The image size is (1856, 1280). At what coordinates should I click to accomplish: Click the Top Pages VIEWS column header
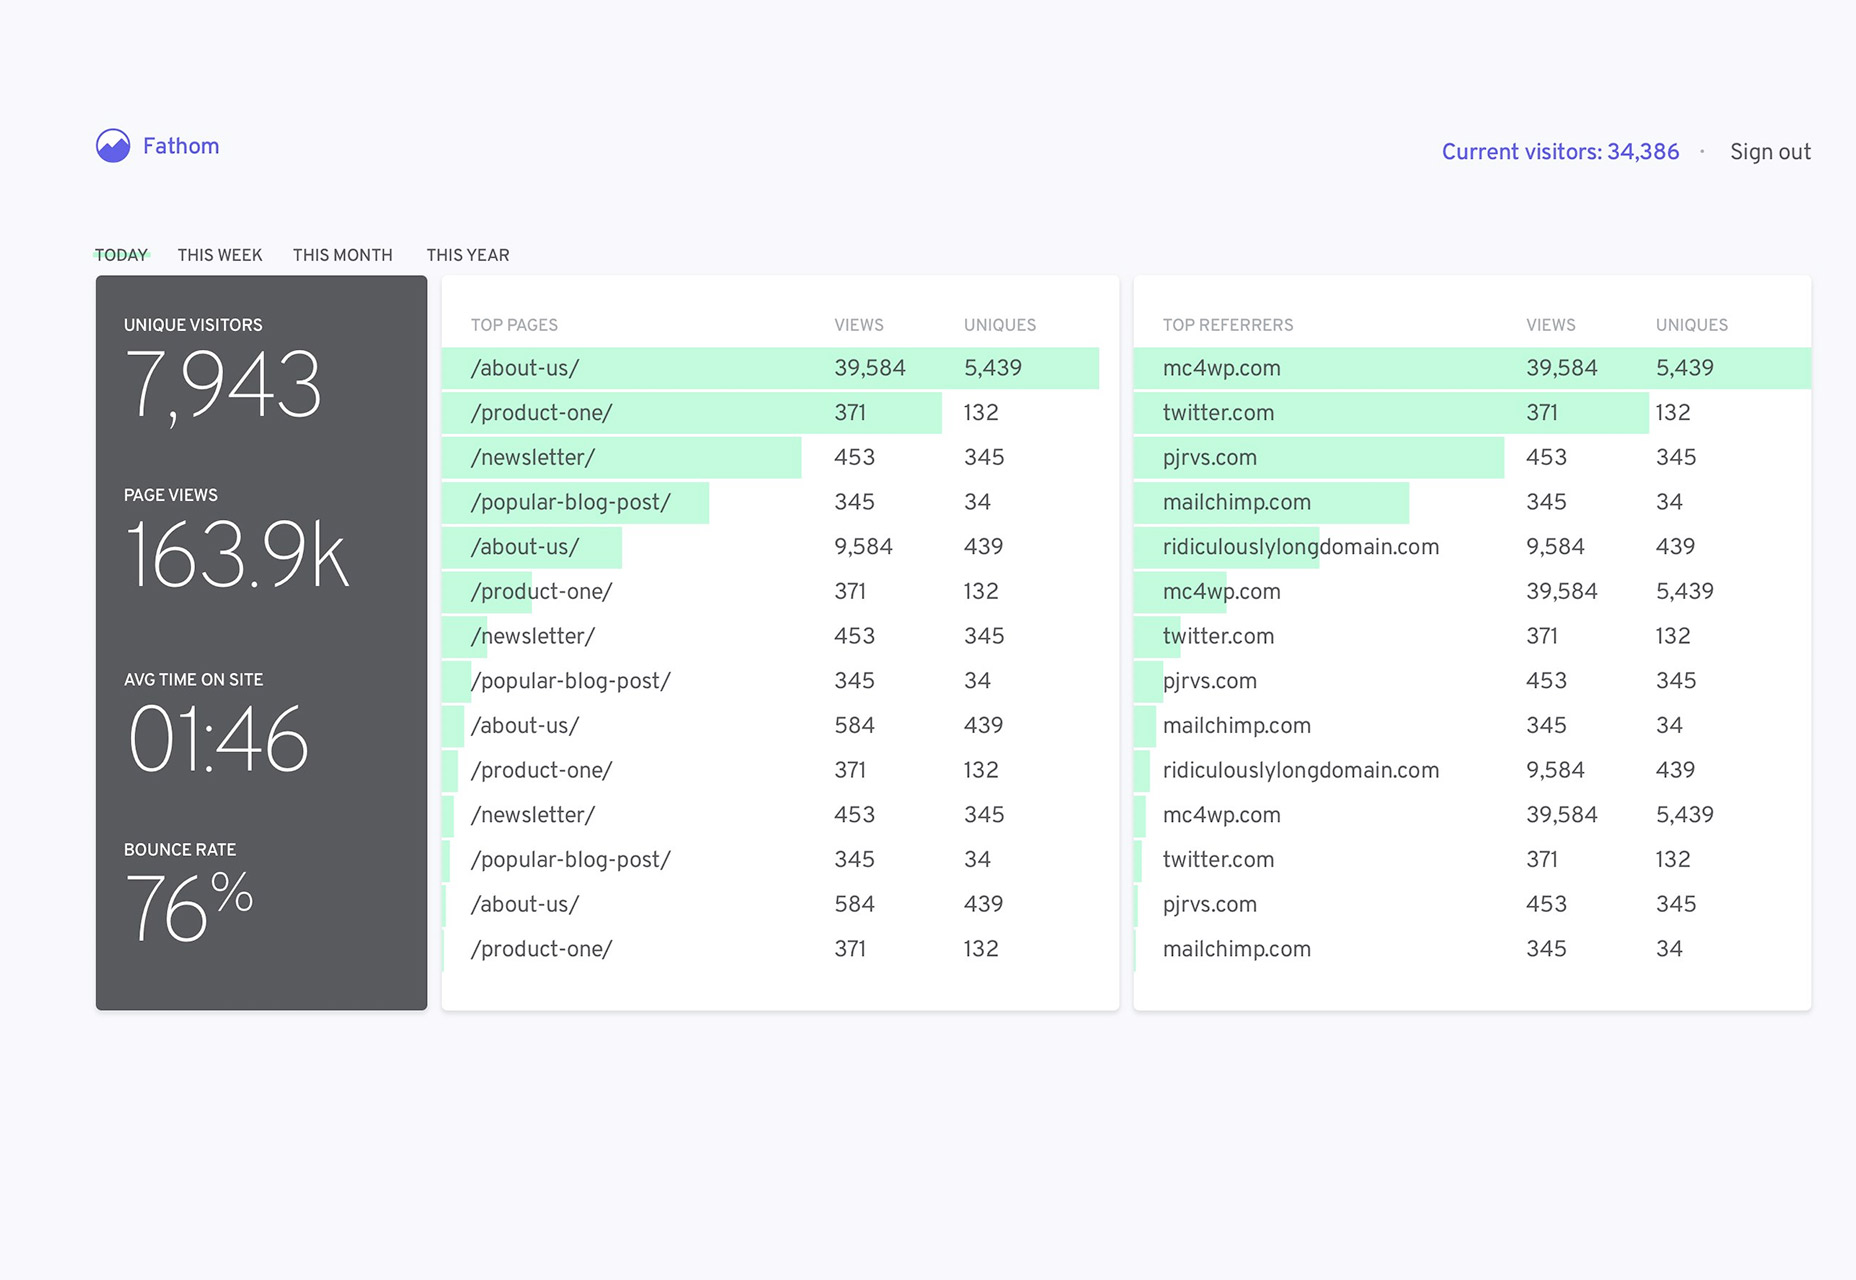[x=859, y=325]
